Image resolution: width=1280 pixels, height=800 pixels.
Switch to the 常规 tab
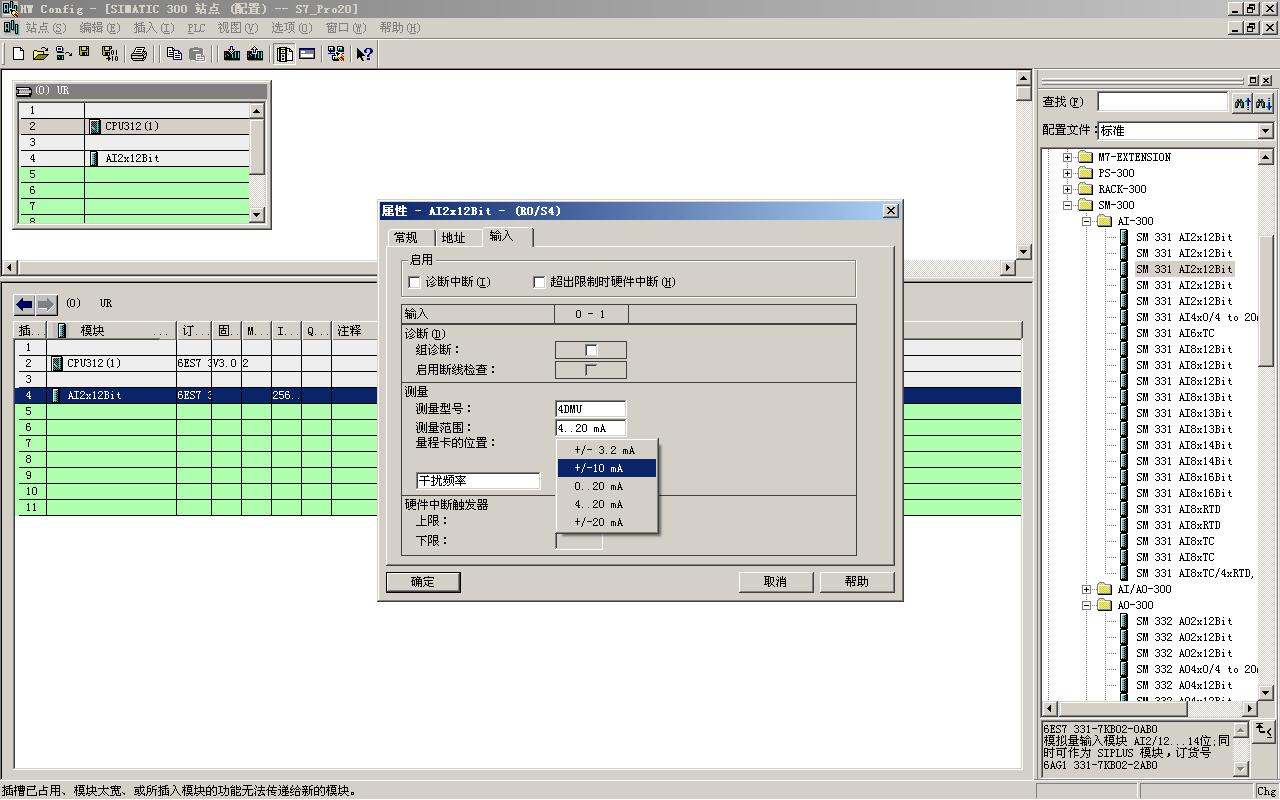[406, 238]
